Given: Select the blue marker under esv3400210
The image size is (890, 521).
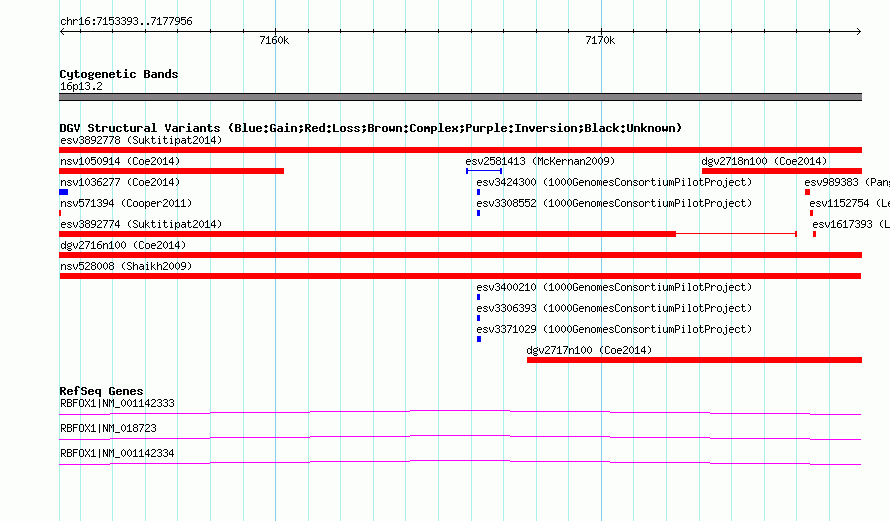Looking at the screenshot, I should click(478, 297).
